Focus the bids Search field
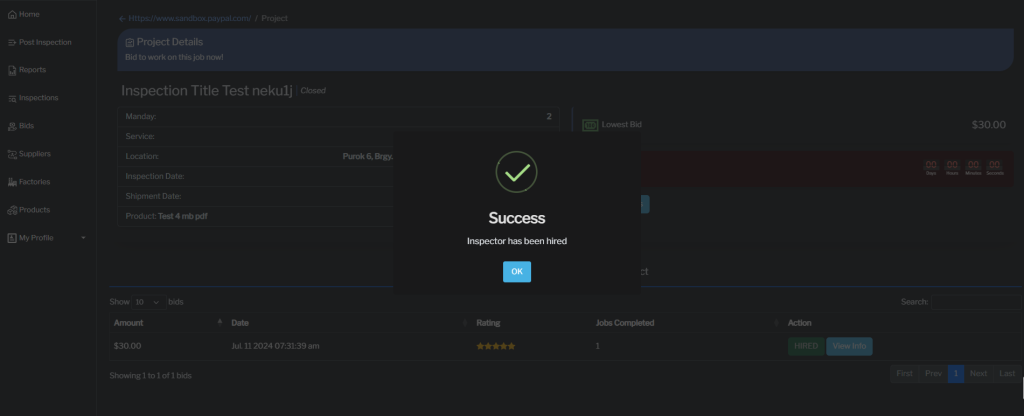Viewport: 1024px width, 416px height. pos(976,302)
